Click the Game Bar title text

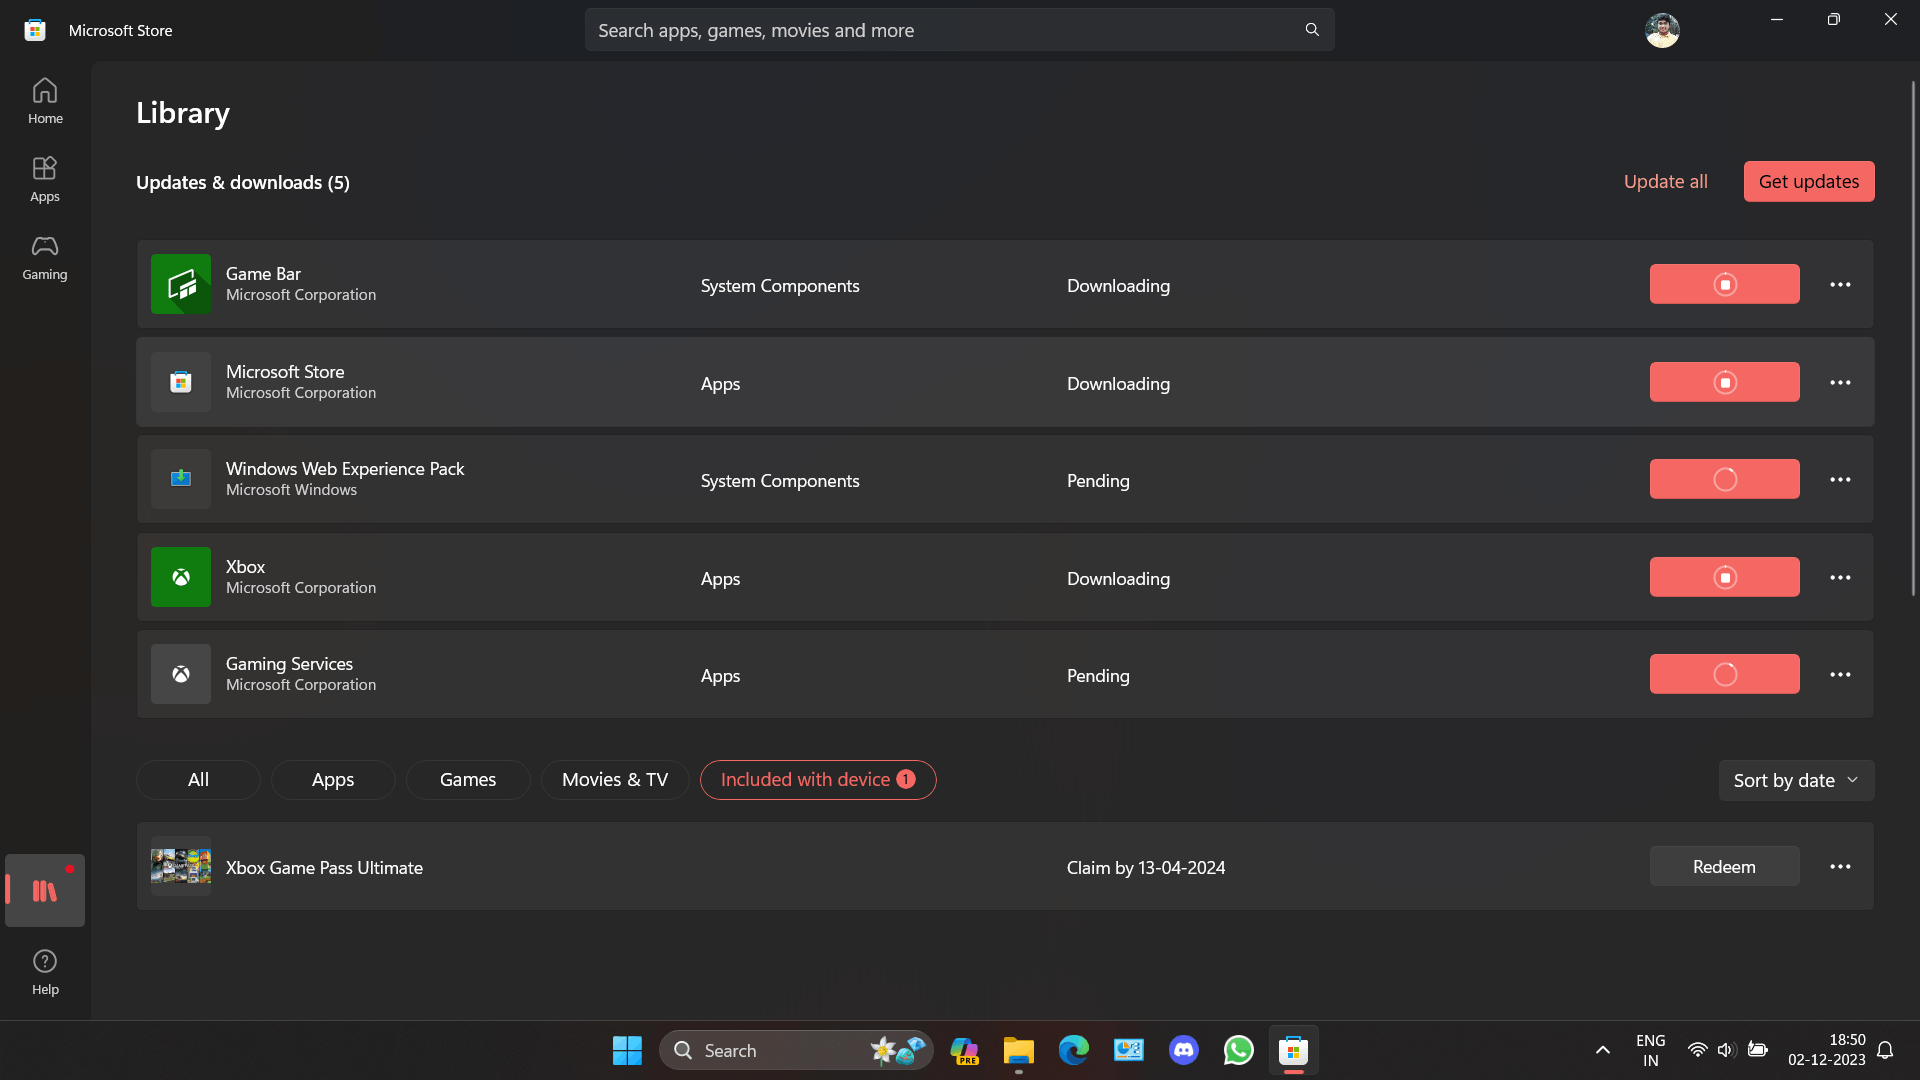263,273
